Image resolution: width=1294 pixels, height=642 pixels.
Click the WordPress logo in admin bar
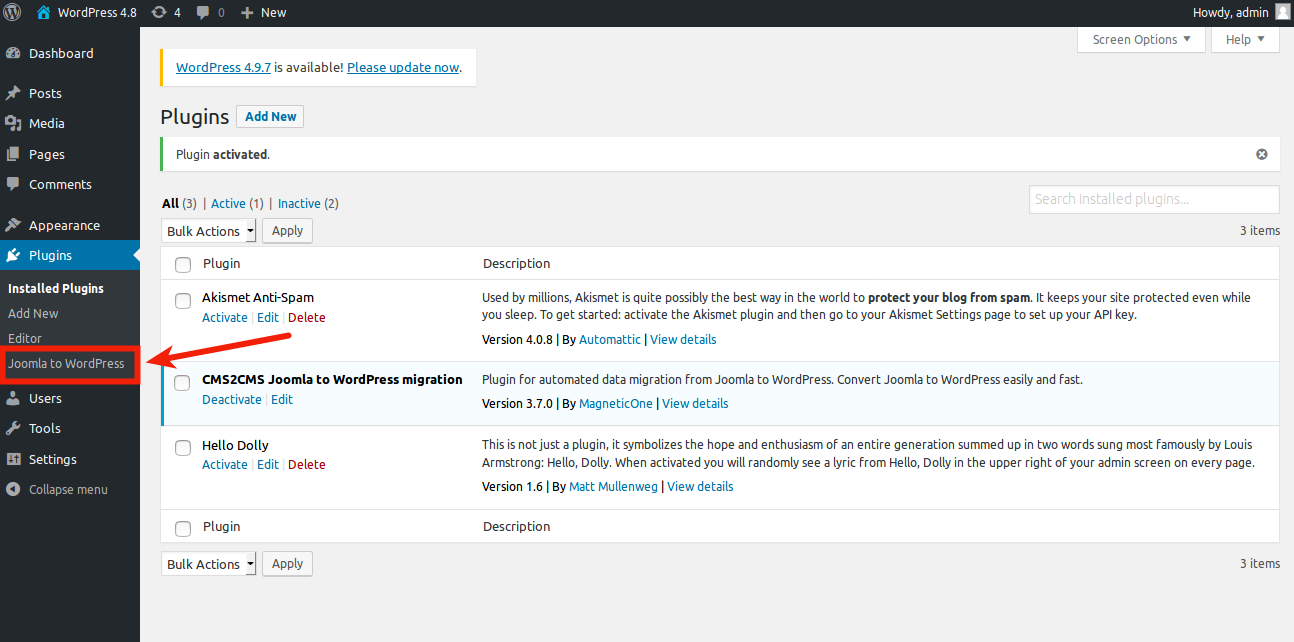[13, 12]
